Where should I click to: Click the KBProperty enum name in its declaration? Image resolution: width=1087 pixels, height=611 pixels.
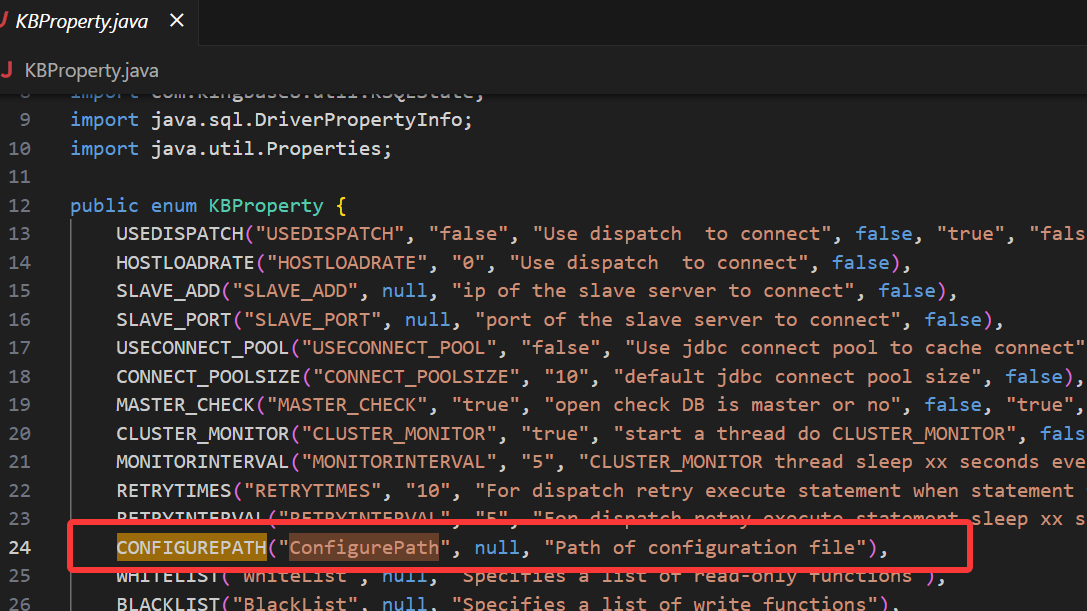click(x=265, y=206)
